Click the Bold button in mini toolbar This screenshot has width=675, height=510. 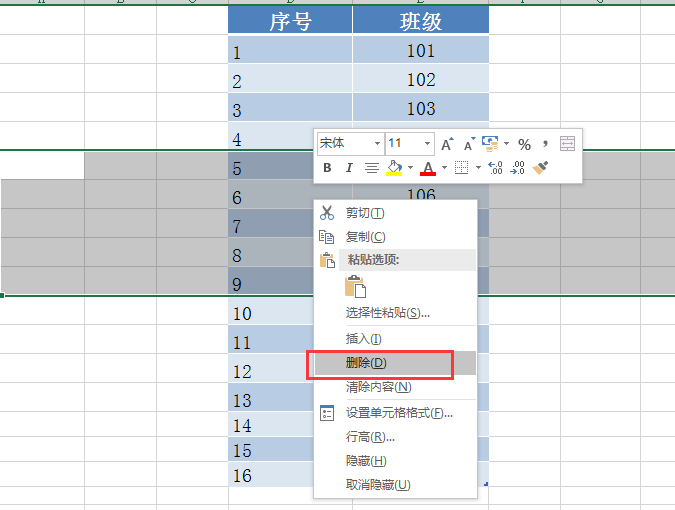(x=327, y=167)
